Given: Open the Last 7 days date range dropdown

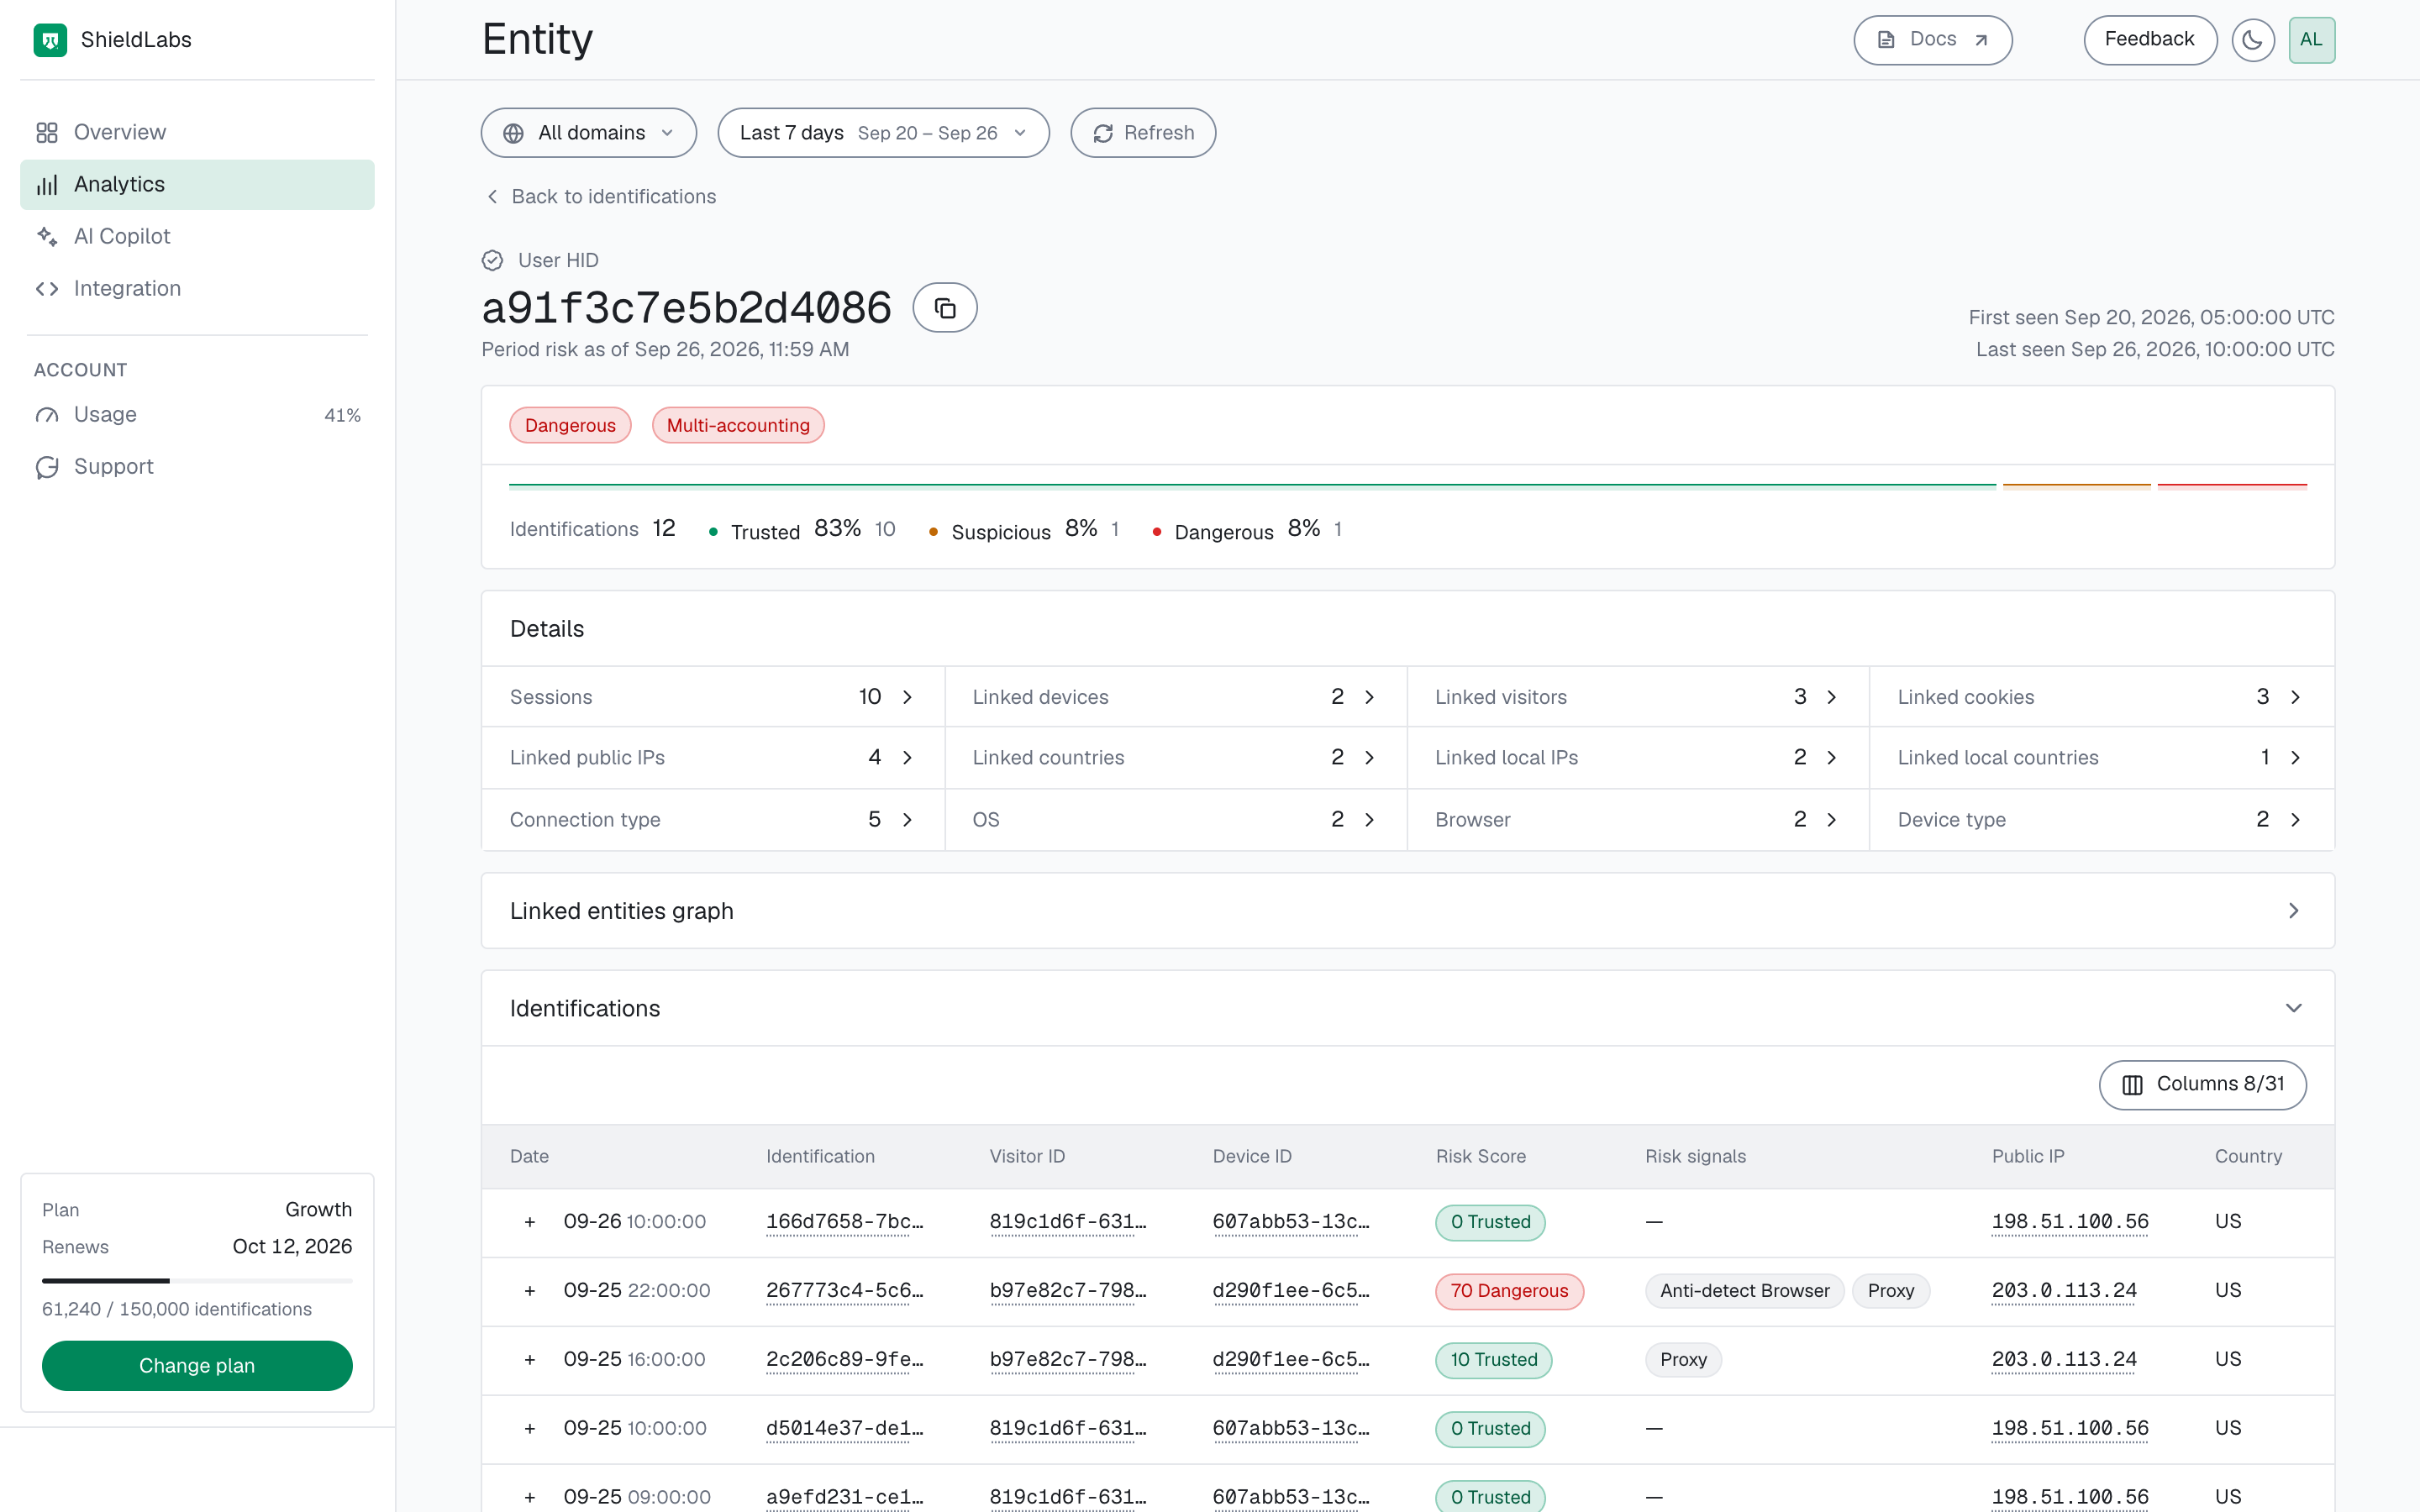Looking at the screenshot, I should (x=883, y=133).
